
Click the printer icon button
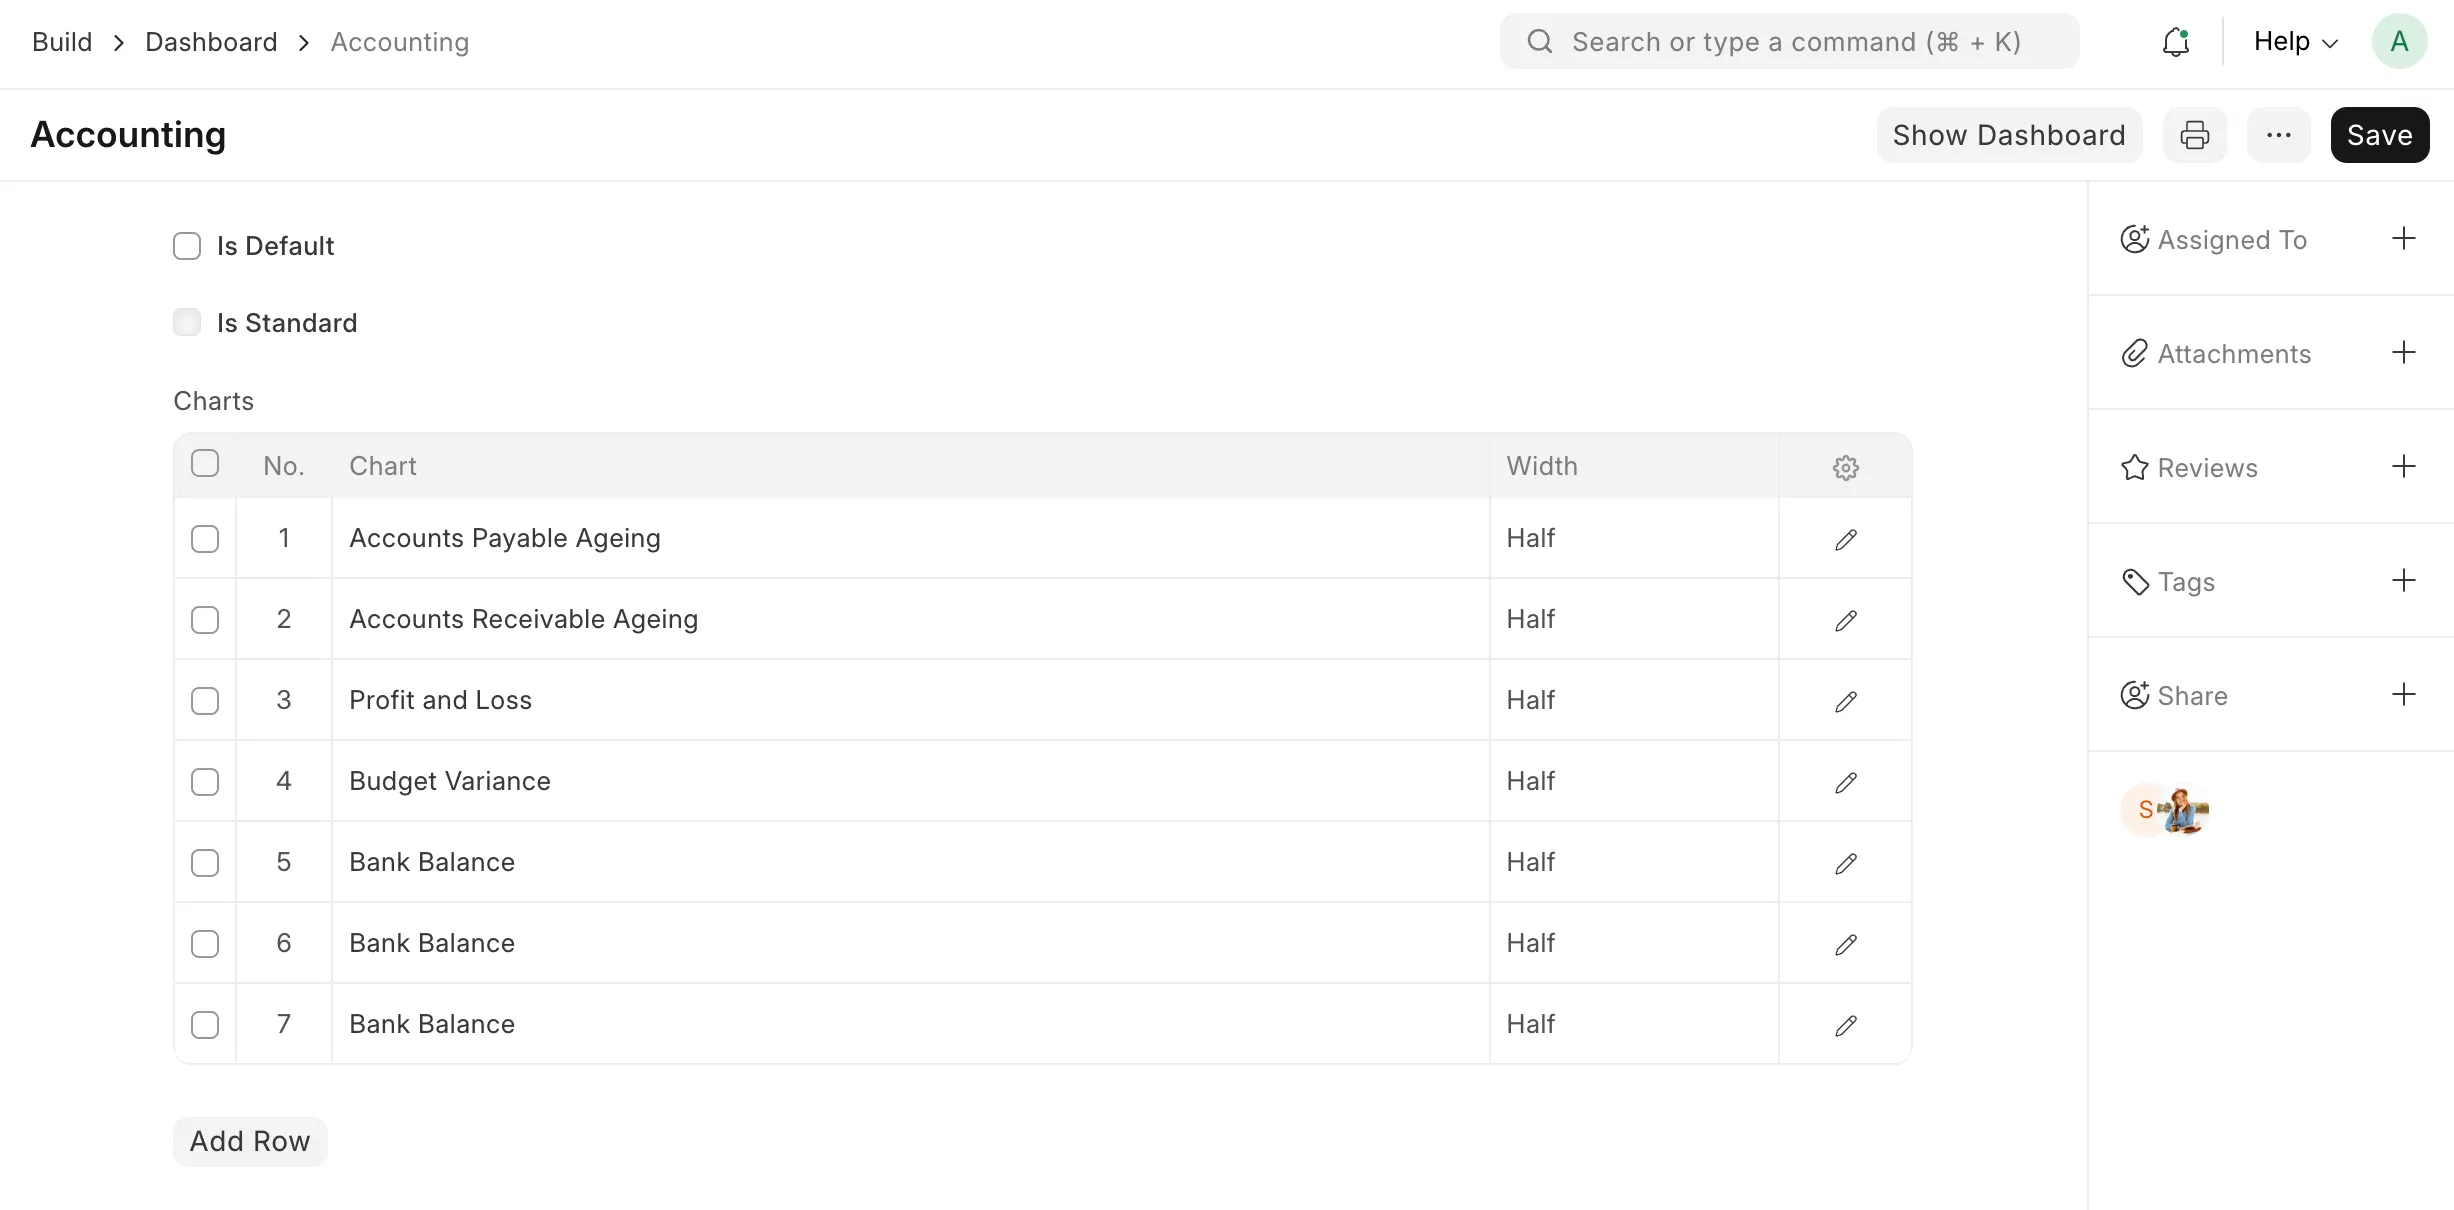click(2194, 135)
